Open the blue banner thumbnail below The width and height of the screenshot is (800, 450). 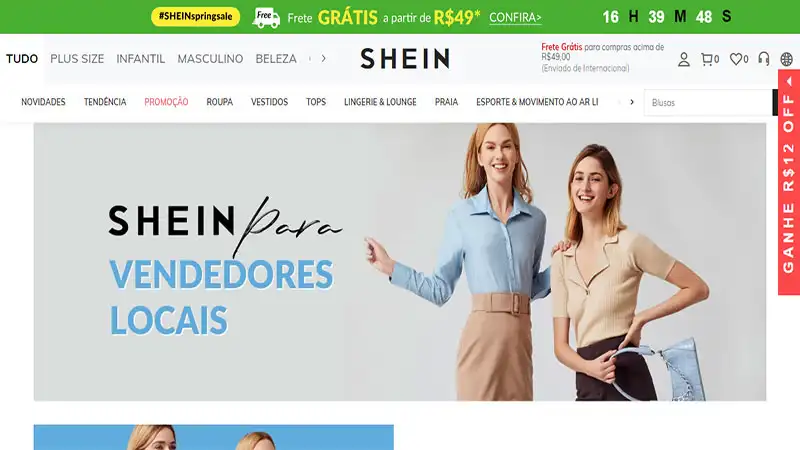click(214, 437)
